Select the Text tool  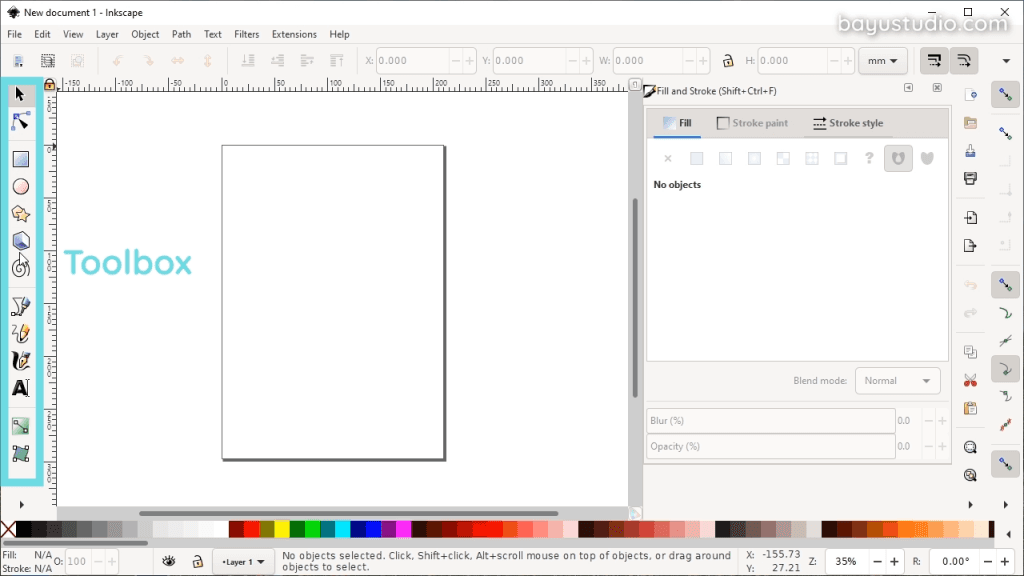coord(20,388)
